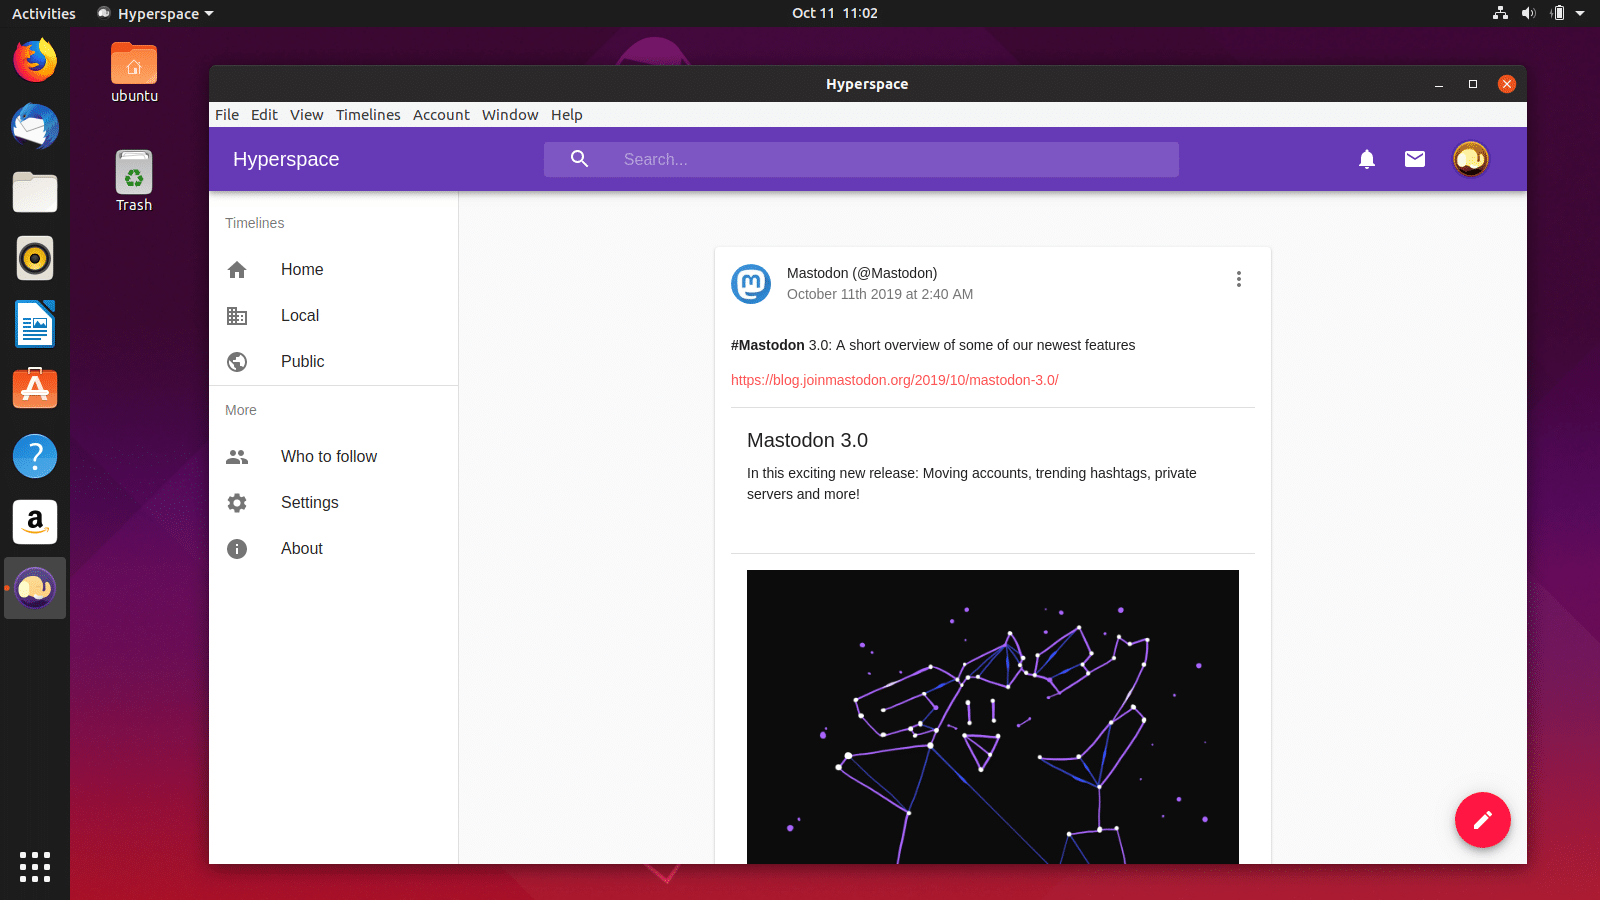Open Rhythmbox from the dock
Viewport: 1600px width, 900px height.
(x=35, y=259)
